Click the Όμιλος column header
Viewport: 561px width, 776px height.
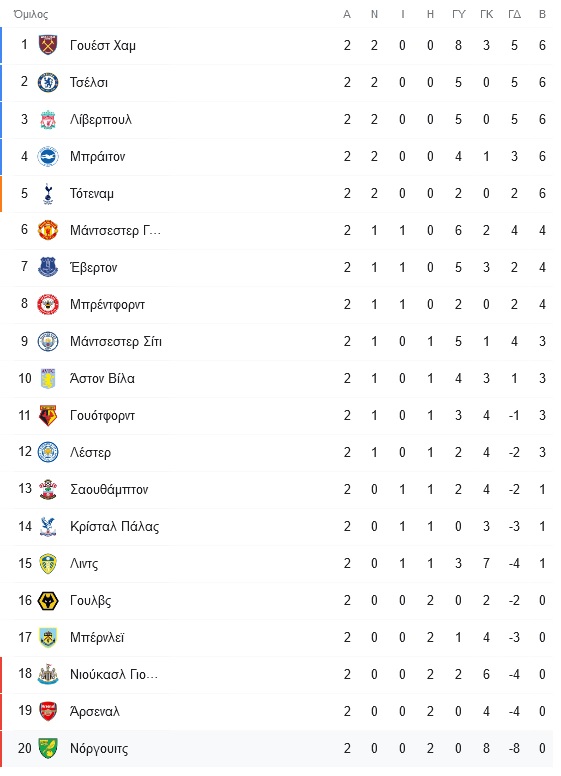pos(31,14)
